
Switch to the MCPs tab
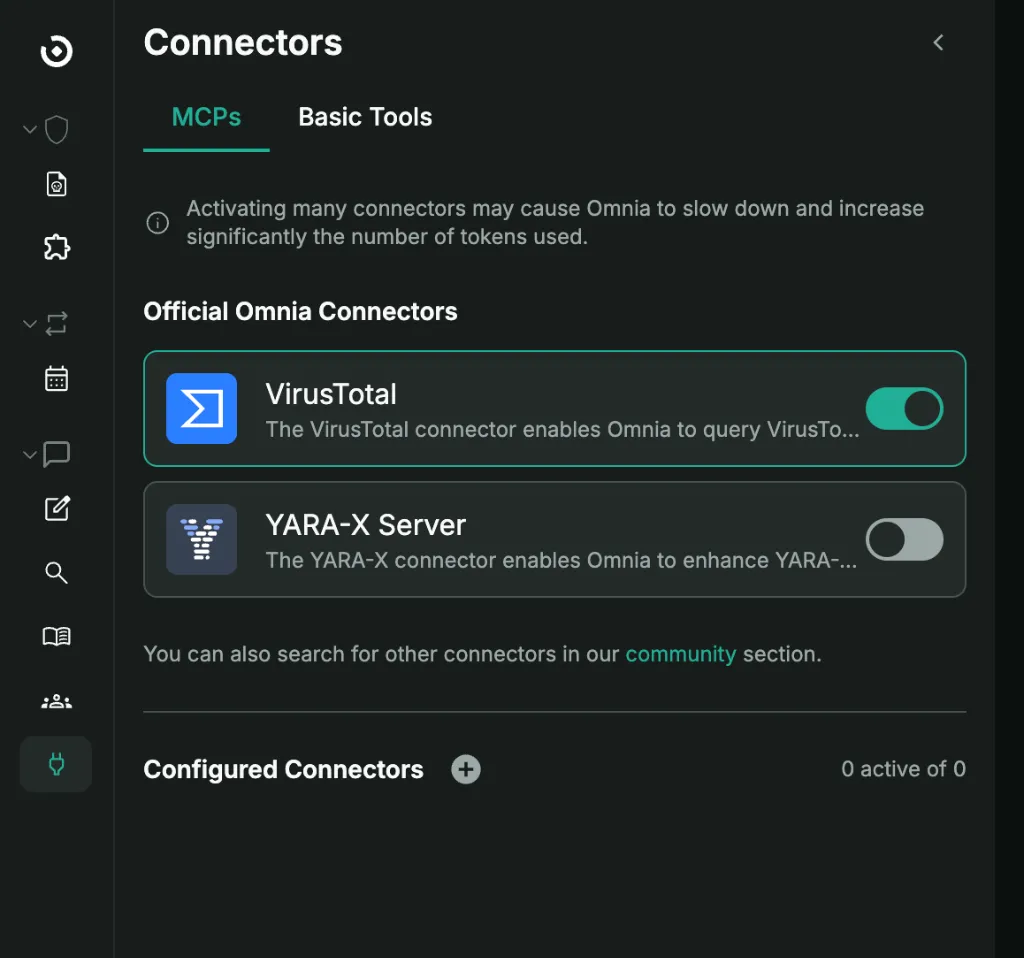click(206, 118)
